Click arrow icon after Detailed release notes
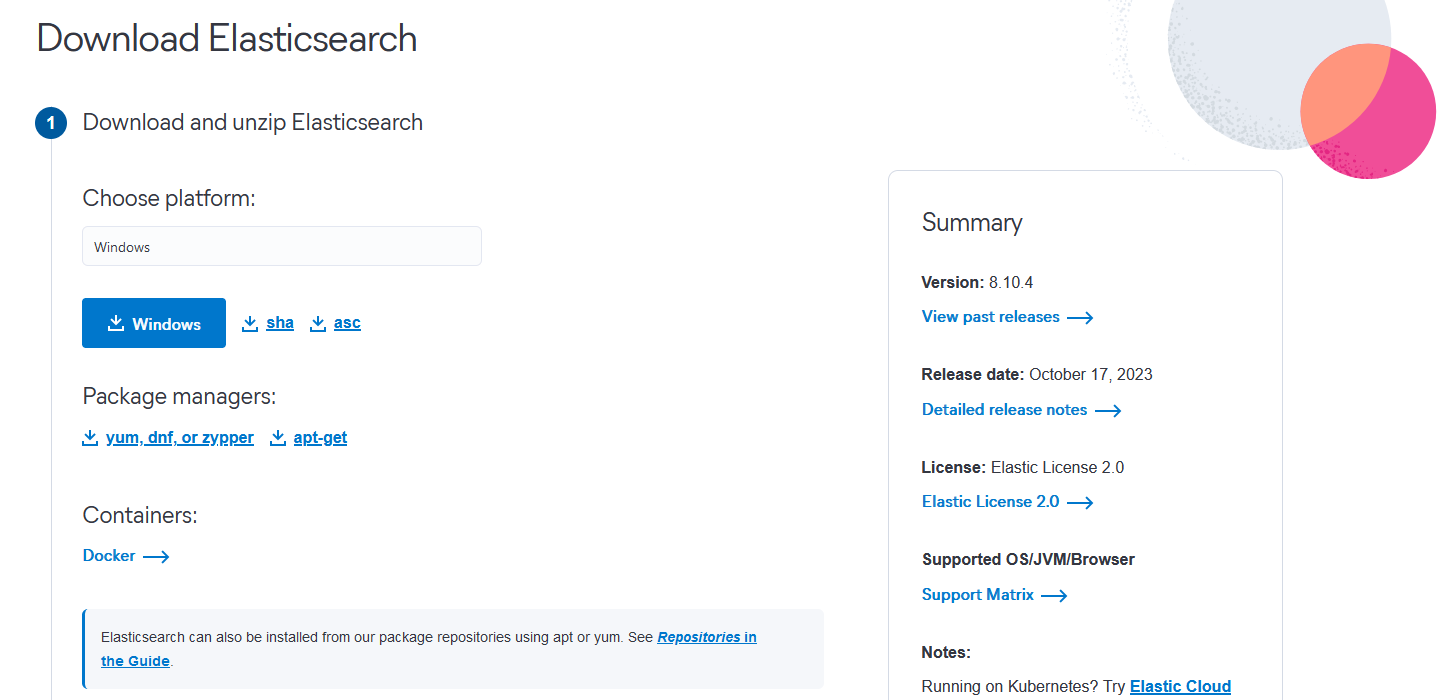Viewport: 1453px width, 700px height. point(1108,410)
